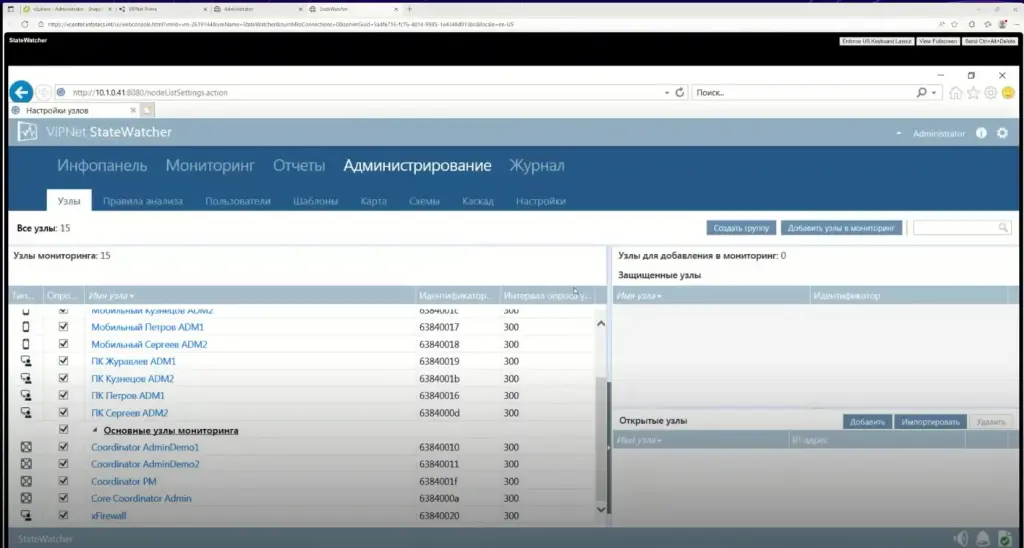Refresh the inner browser page
Image resolution: width=1024 pixels, height=548 pixels.
coord(680,93)
